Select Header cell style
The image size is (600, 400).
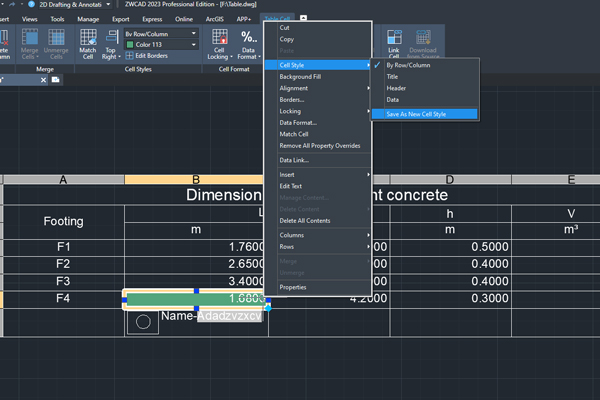425,88
